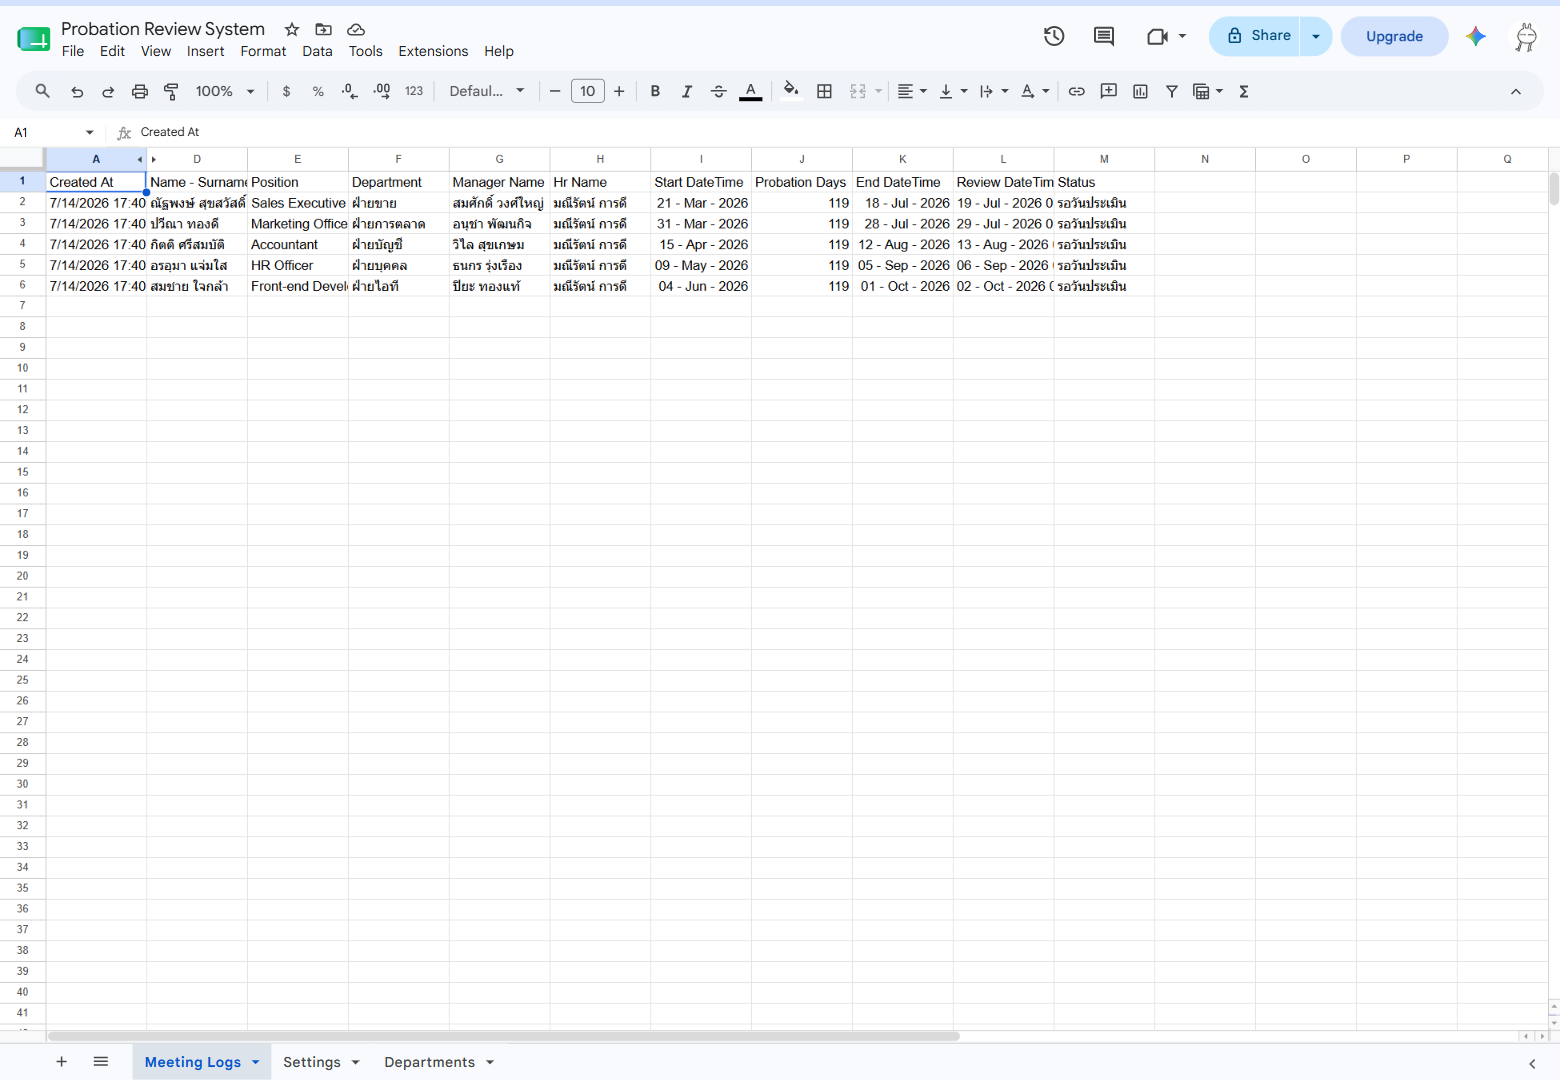Open the Insert menu

click(x=205, y=51)
